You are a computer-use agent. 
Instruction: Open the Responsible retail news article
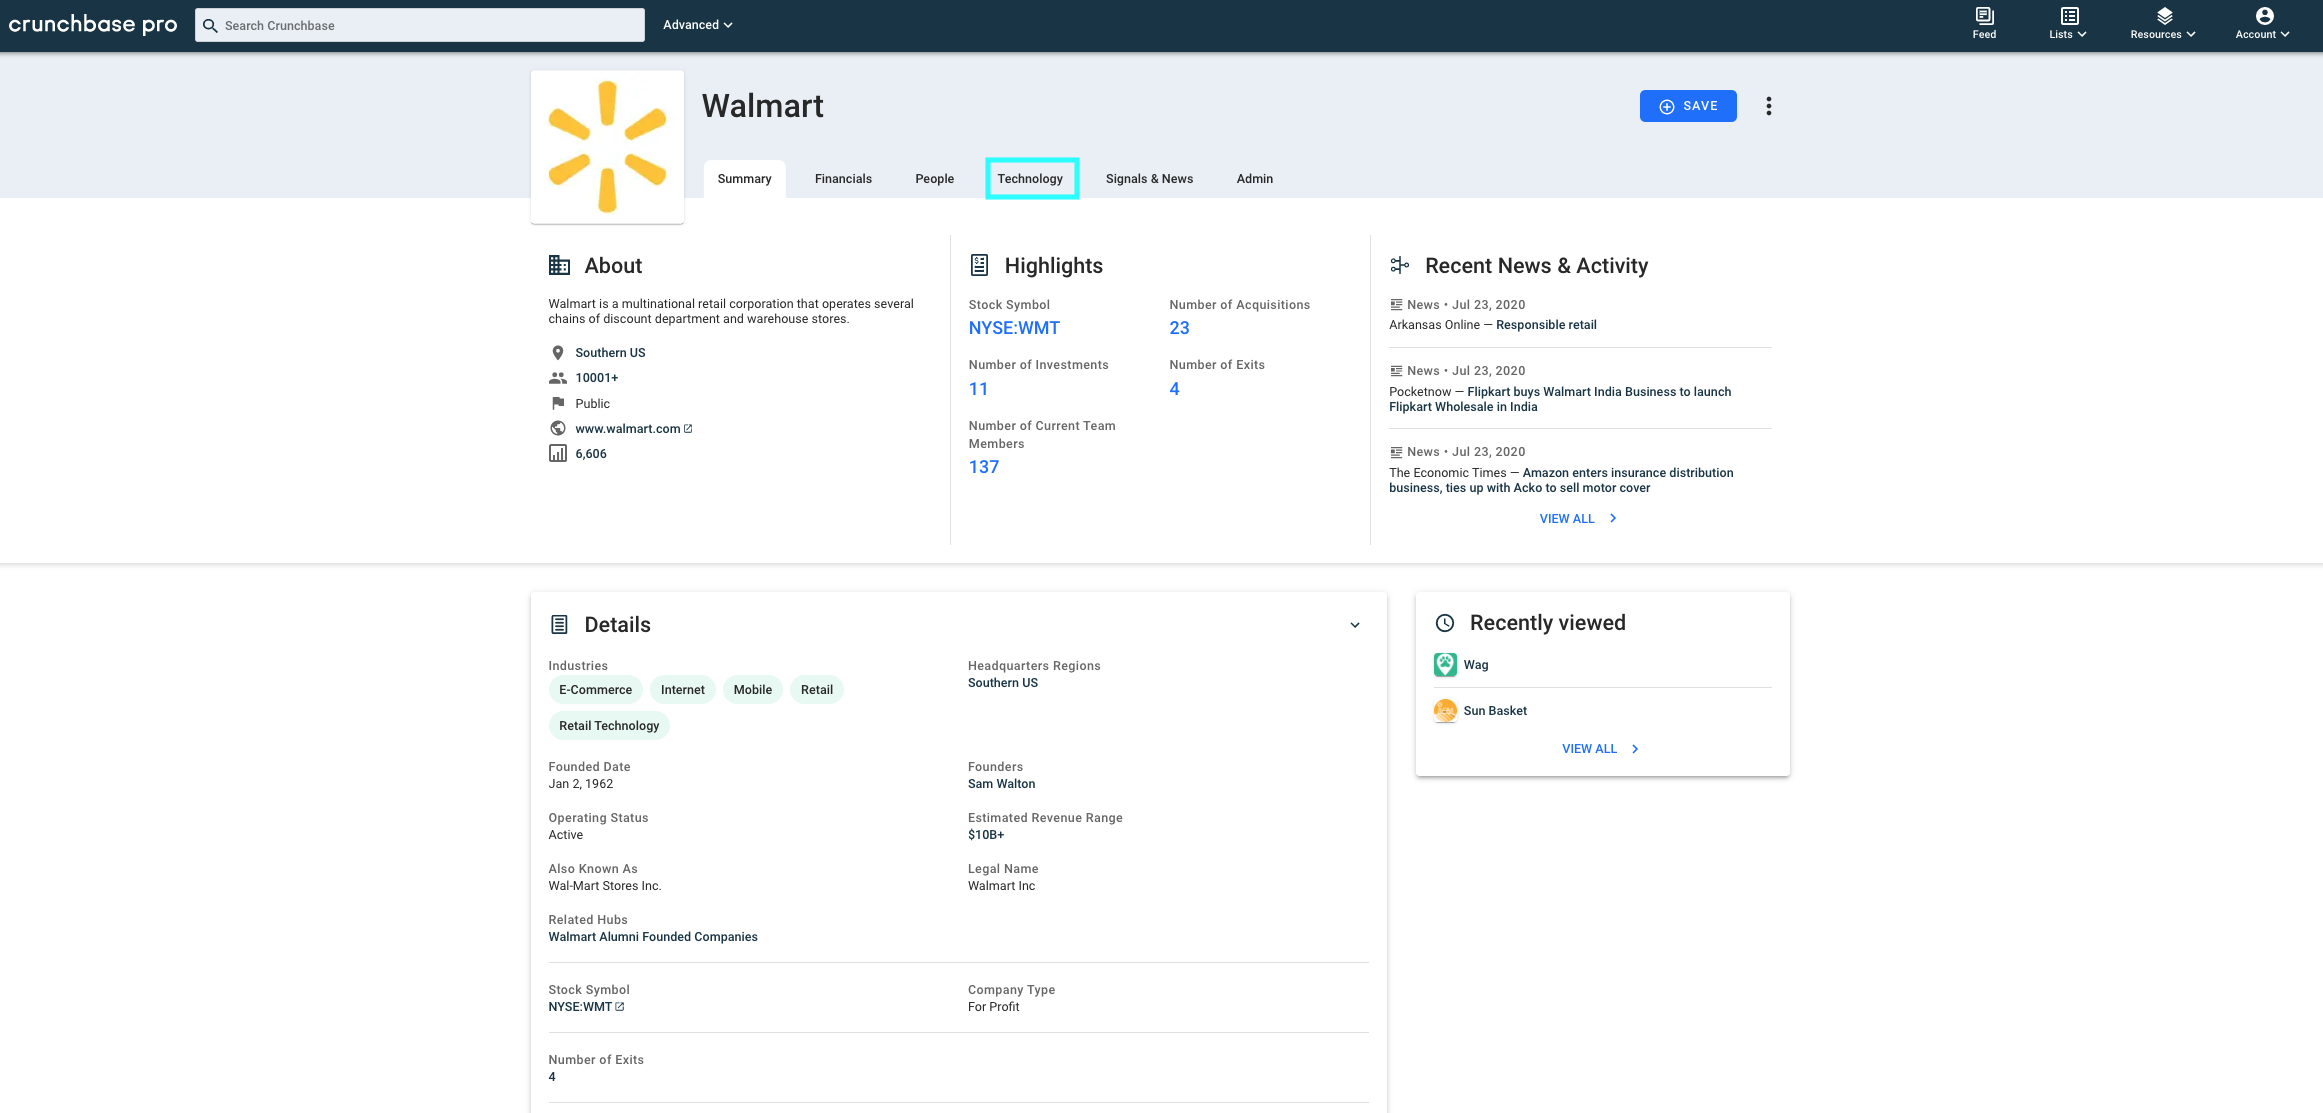[1546, 325]
